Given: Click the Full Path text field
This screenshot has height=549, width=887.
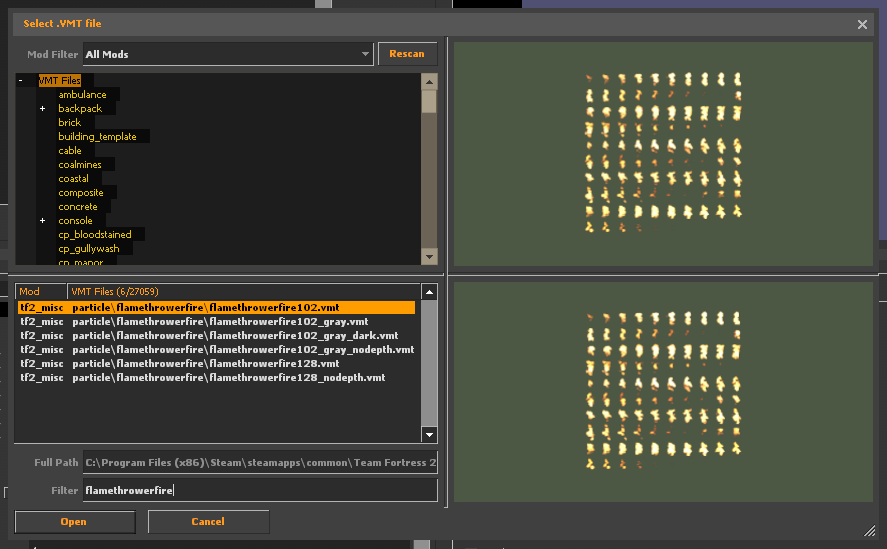Looking at the screenshot, I should coord(260,462).
